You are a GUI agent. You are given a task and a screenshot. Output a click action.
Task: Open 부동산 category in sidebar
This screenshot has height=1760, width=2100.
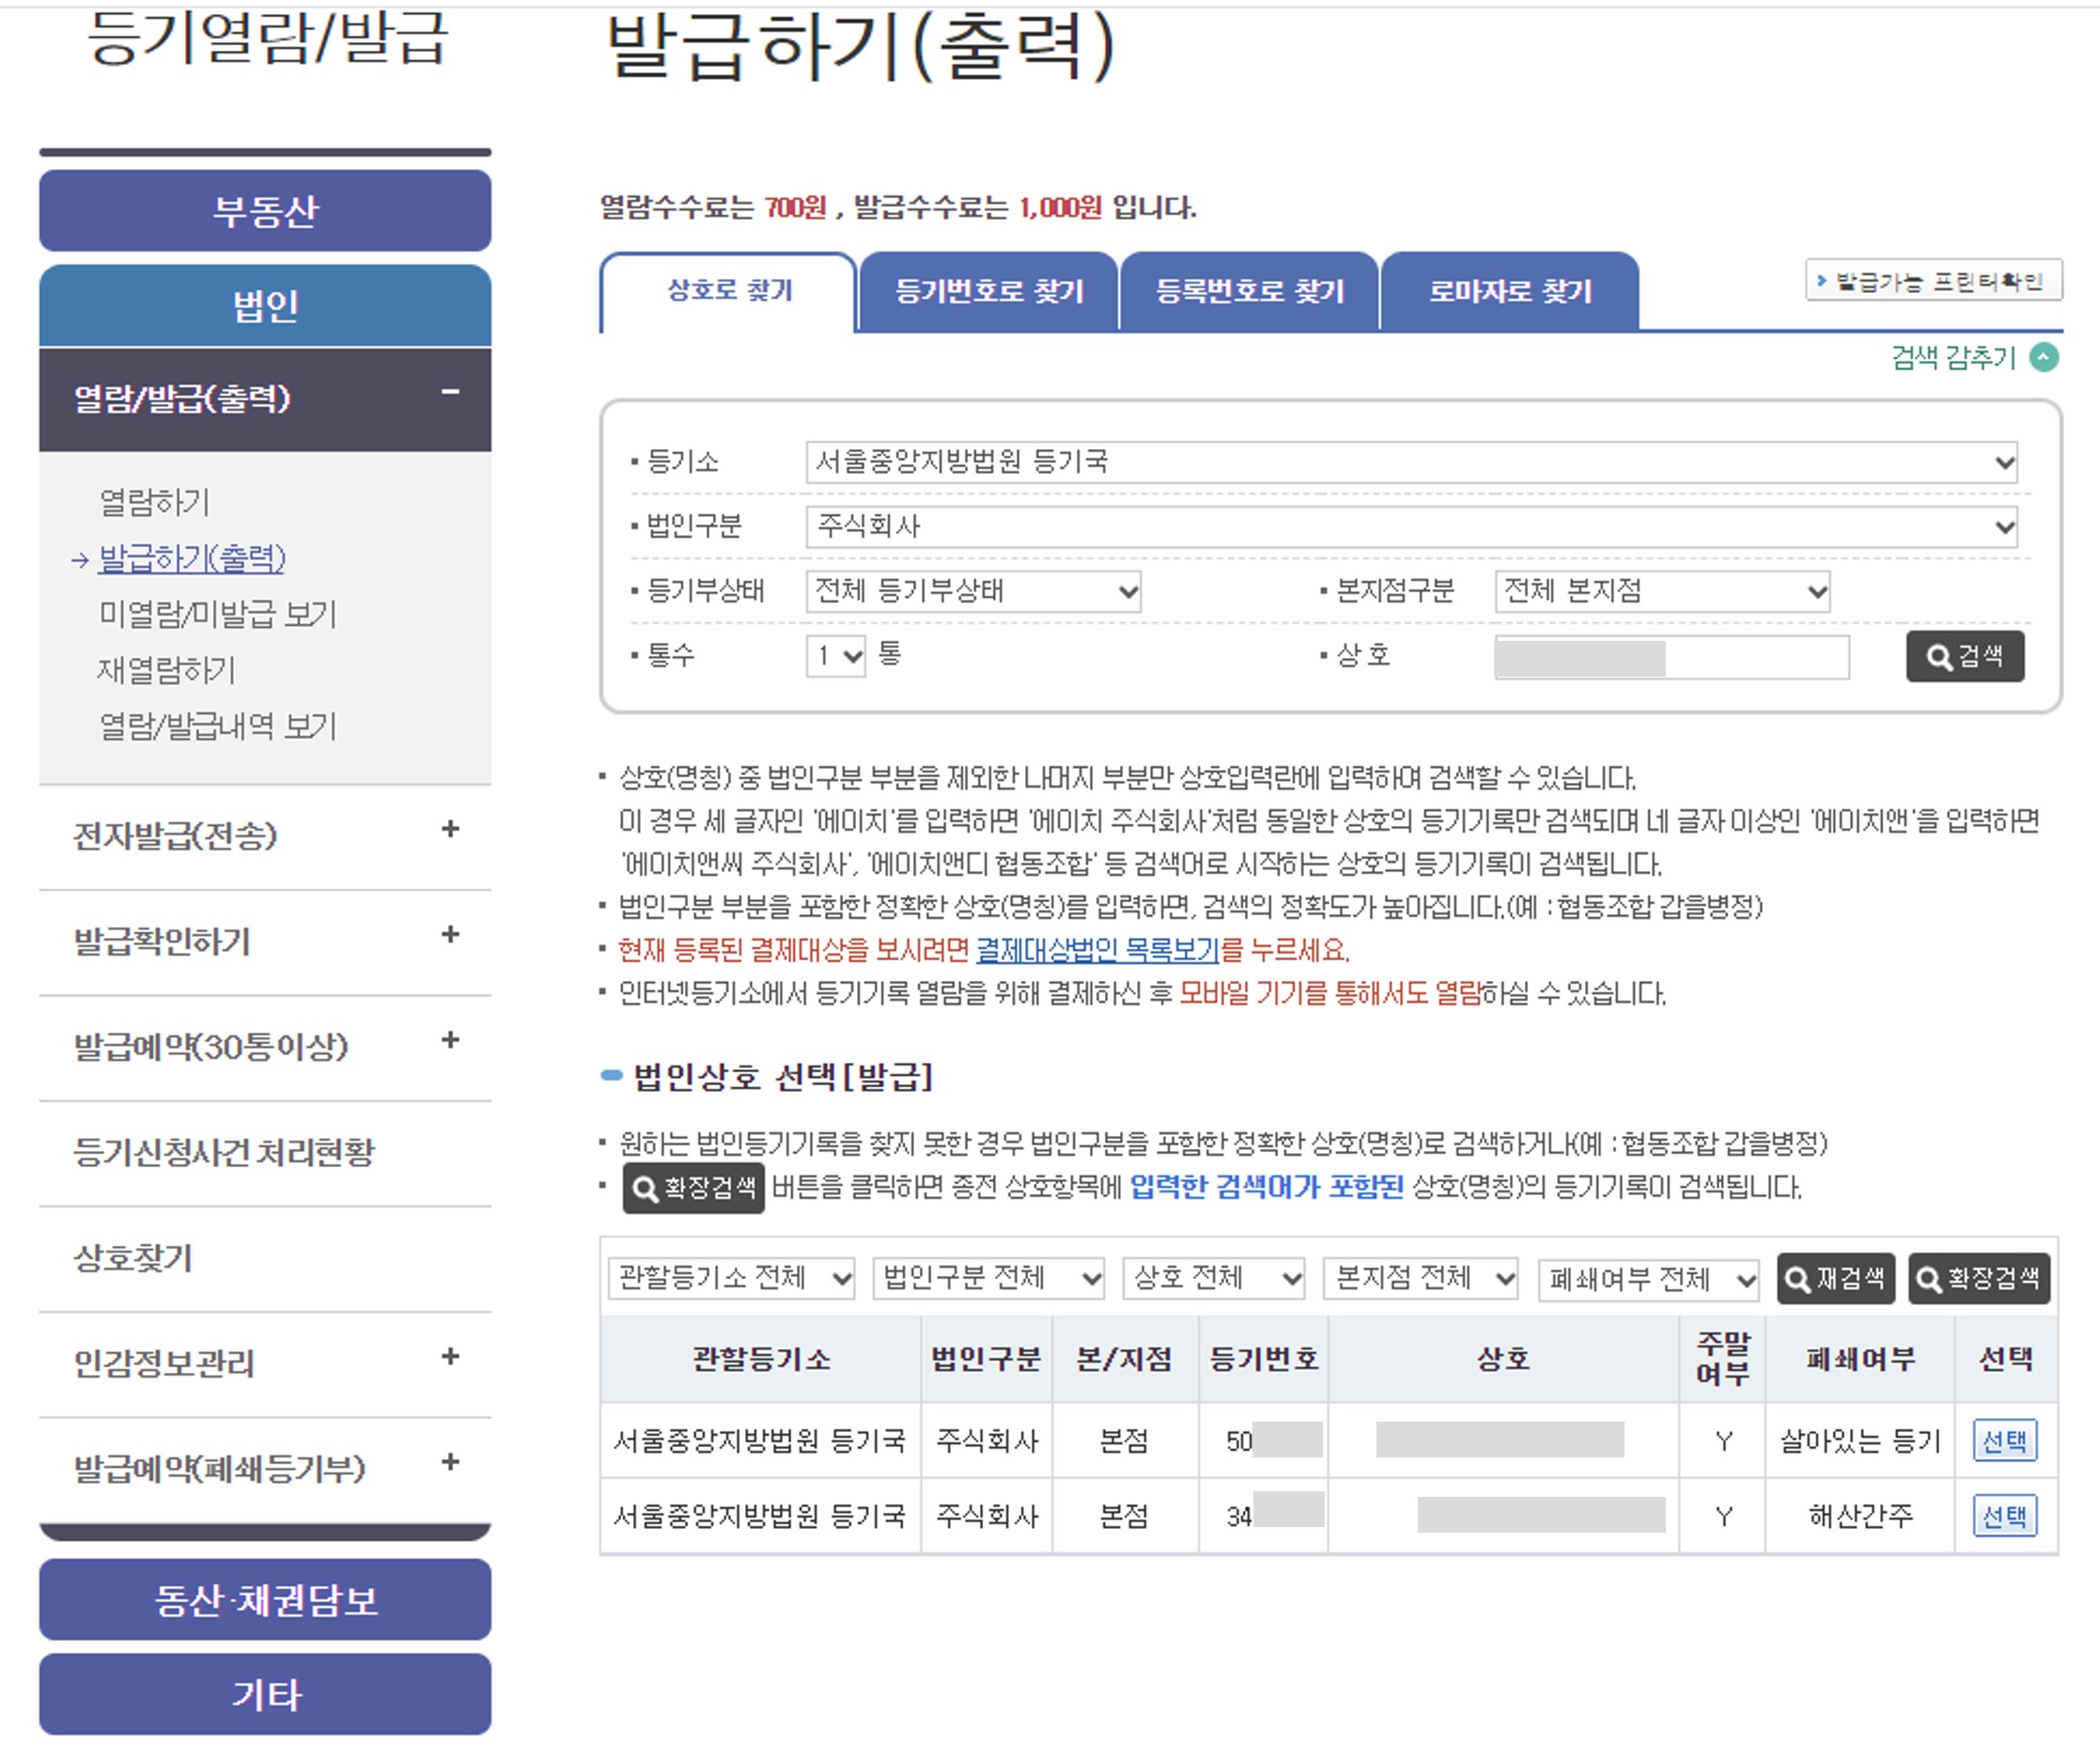click(x=265, y=211)
